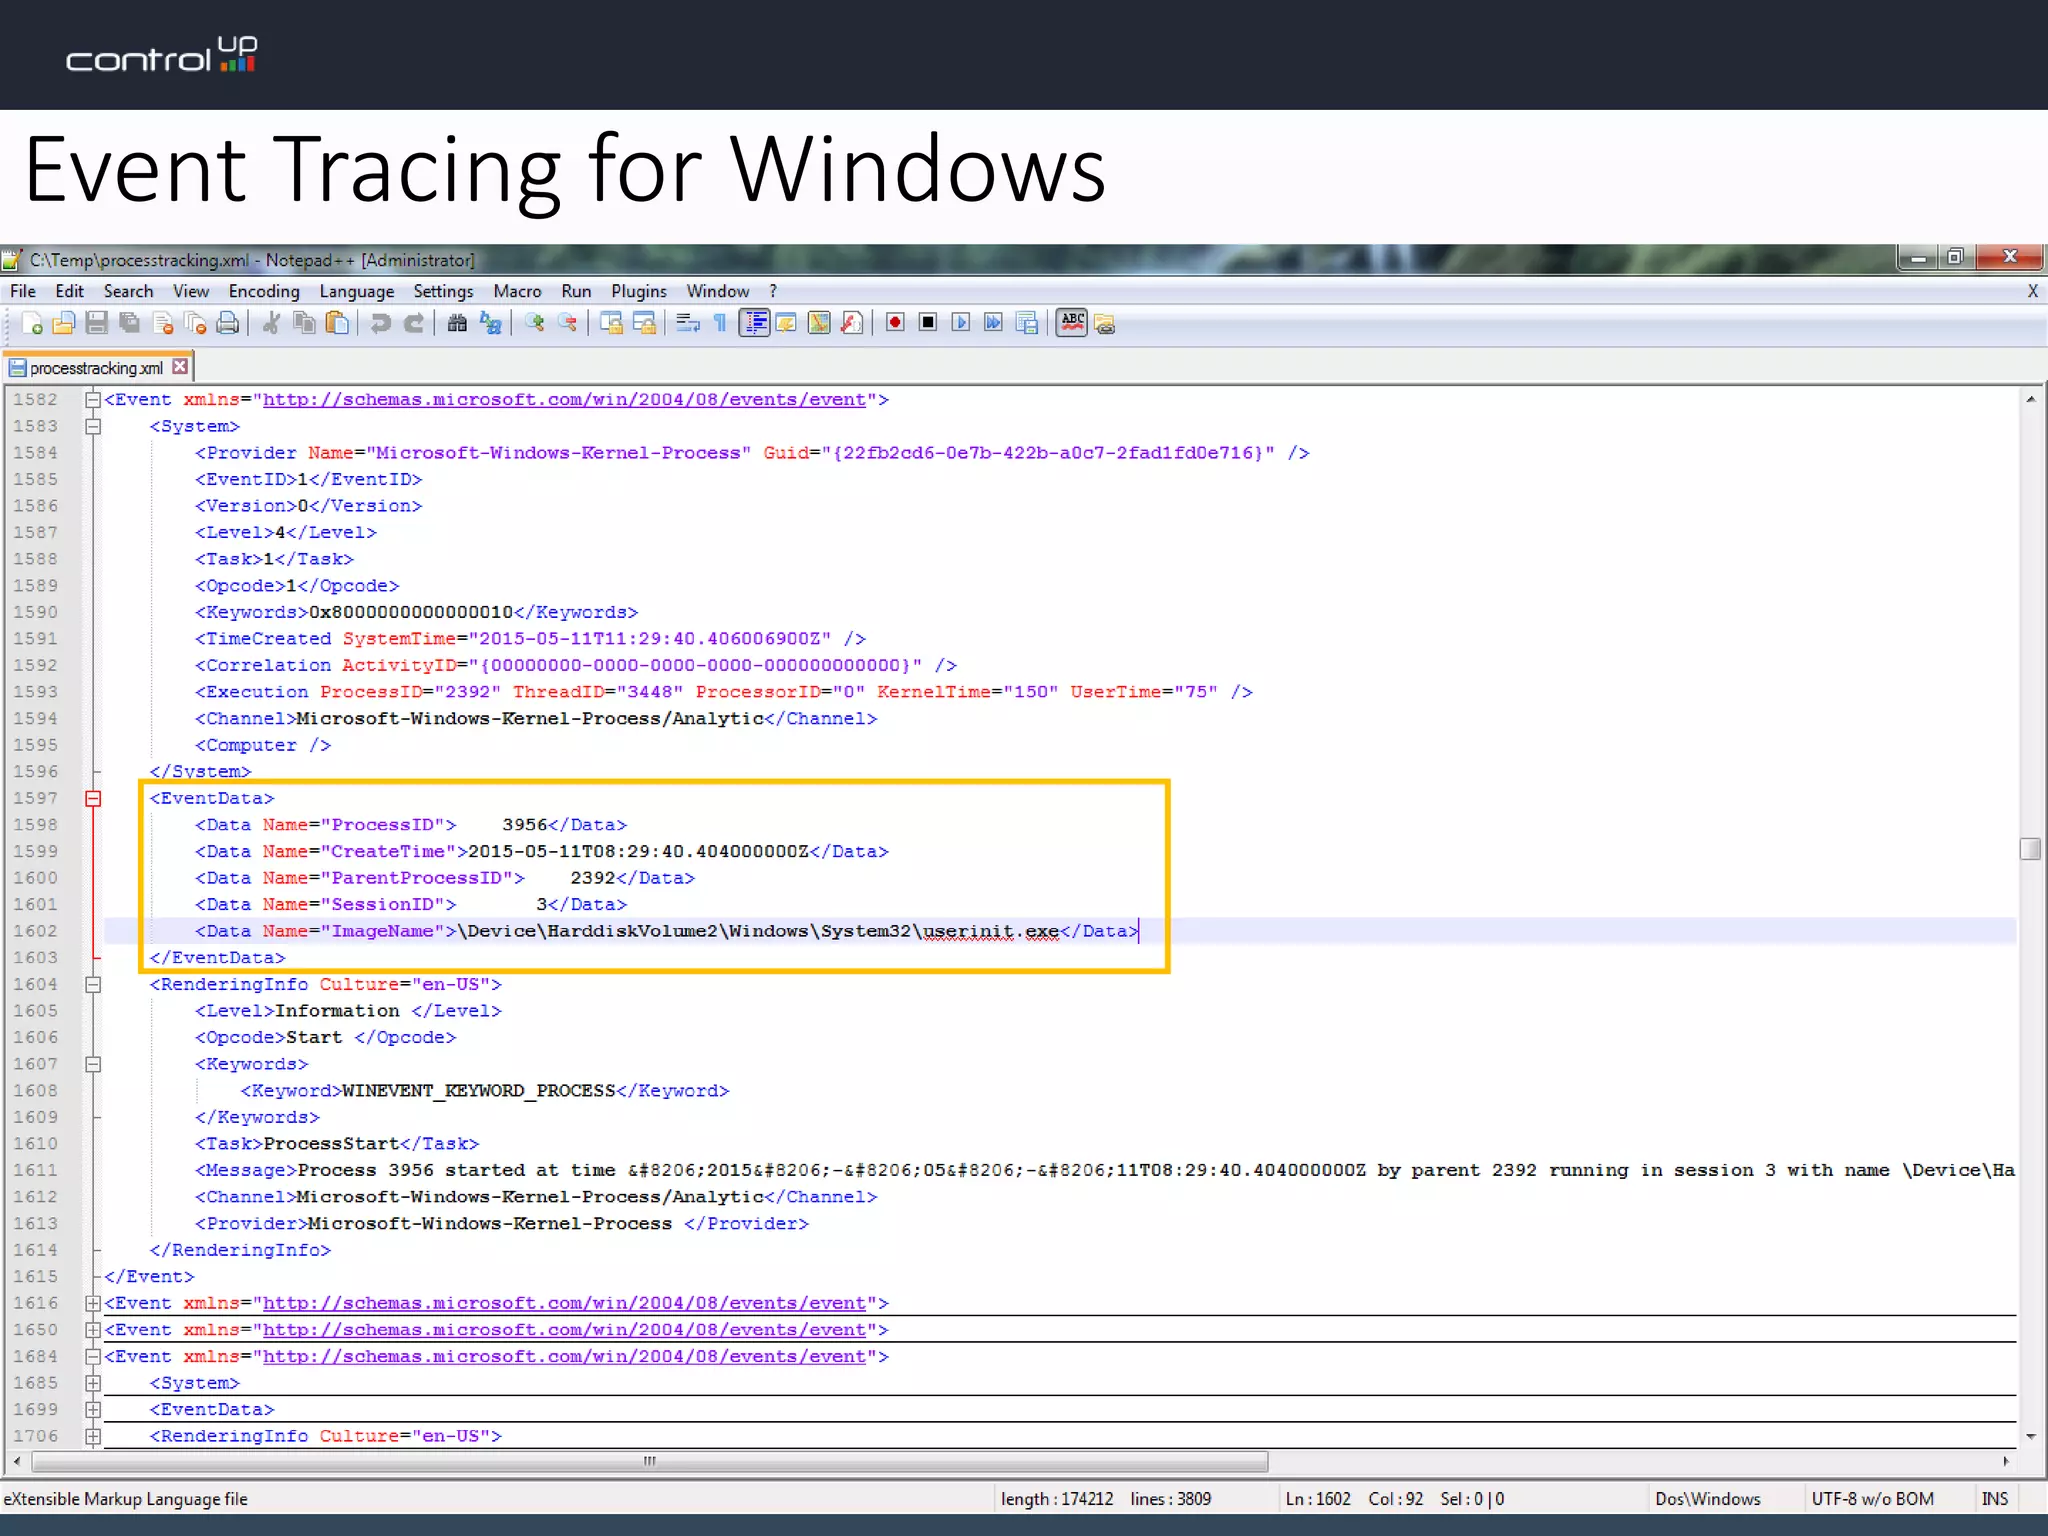Click the Zoom Out toolbar icon
This screenshot has width=2048, height=1536.
click(x=567, y=323)
